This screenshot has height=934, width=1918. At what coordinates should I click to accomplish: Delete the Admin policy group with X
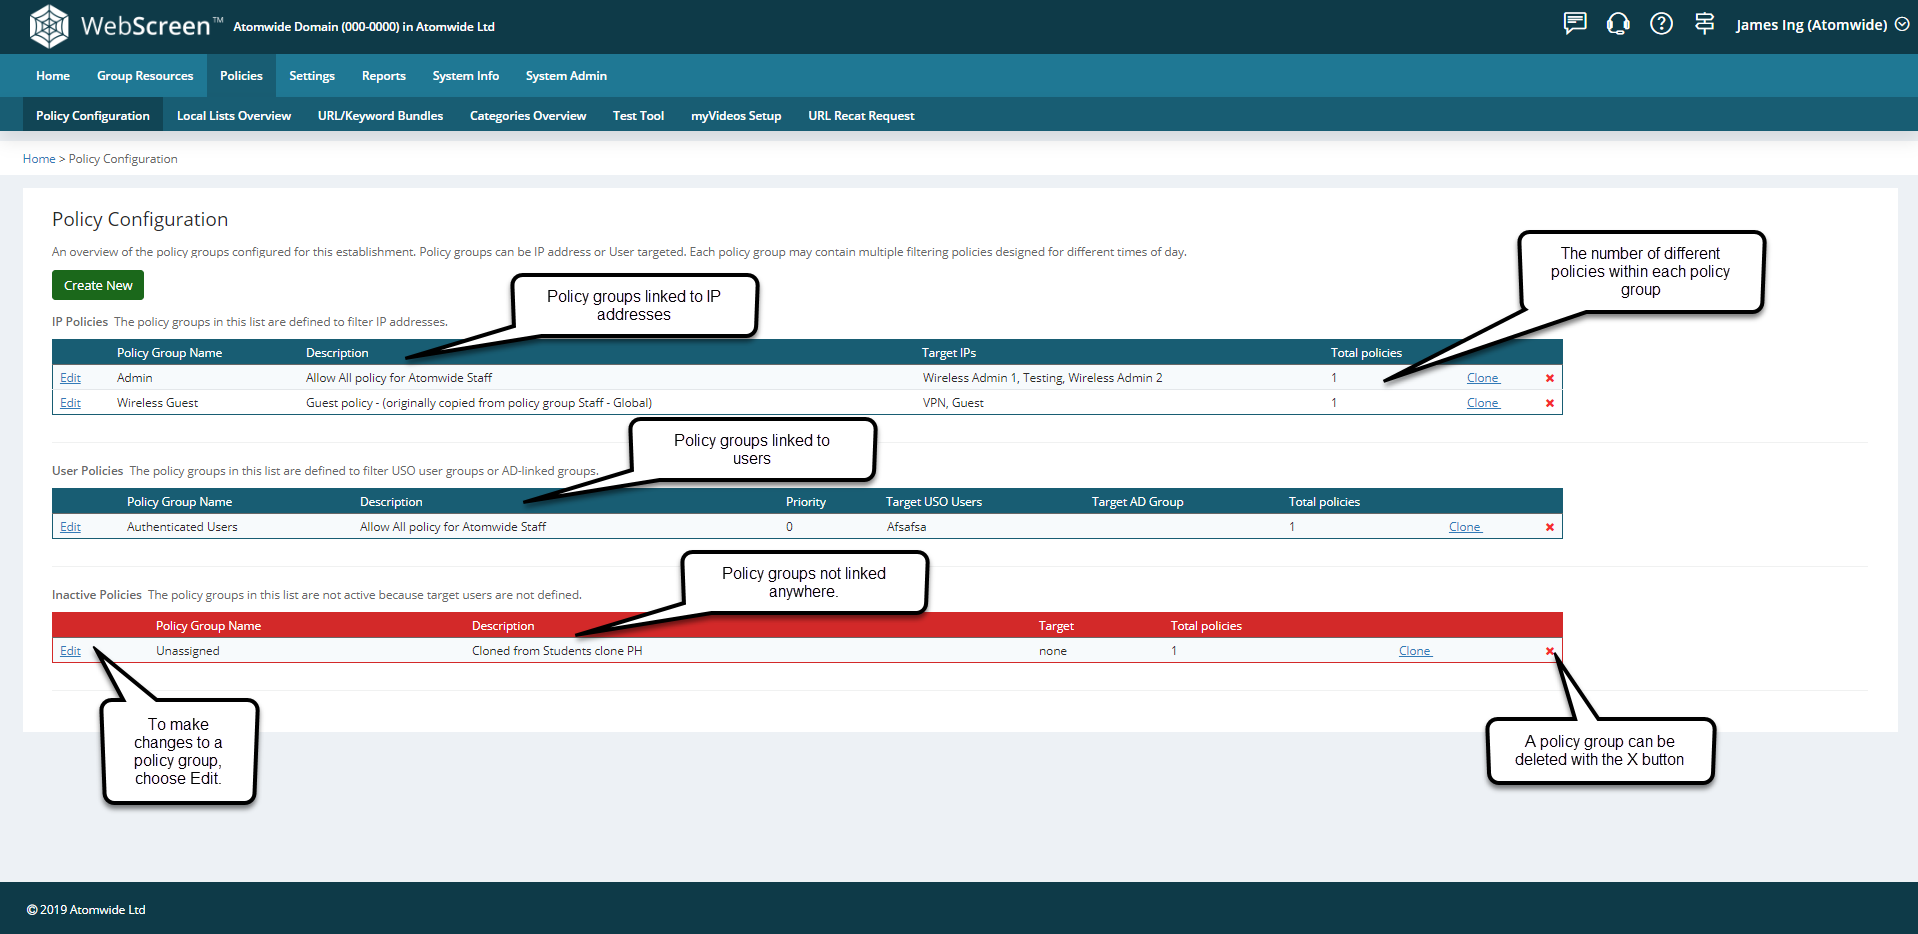click(x=1550, y=378)
